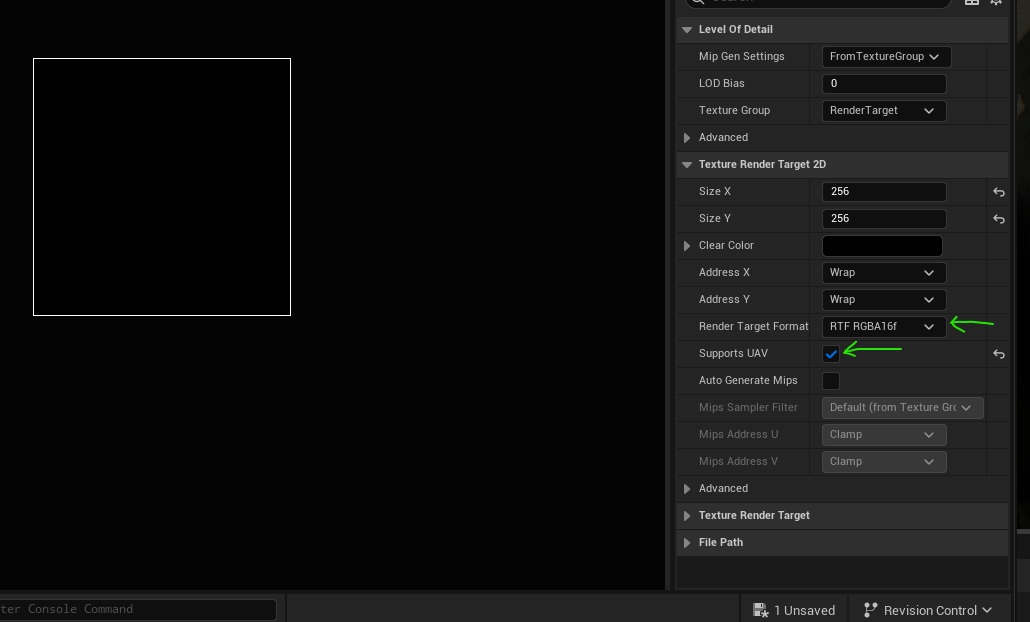Click the 'Mip Gen Settings' label

(741, 56)
